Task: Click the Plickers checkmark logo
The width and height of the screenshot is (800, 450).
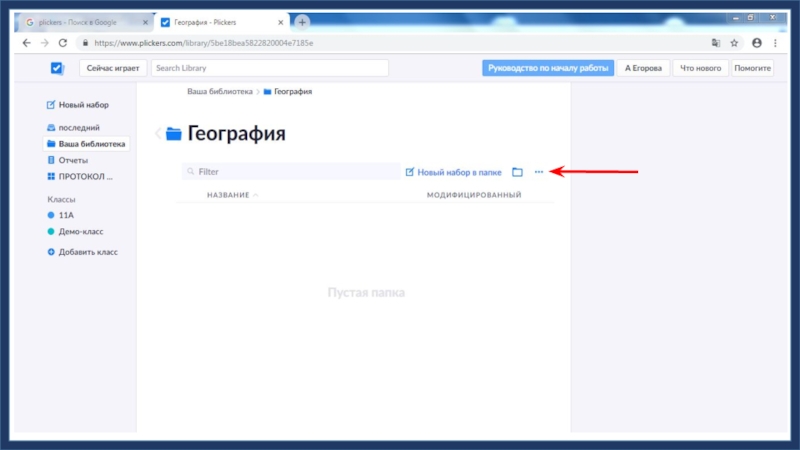Action: tap(57, 68)
